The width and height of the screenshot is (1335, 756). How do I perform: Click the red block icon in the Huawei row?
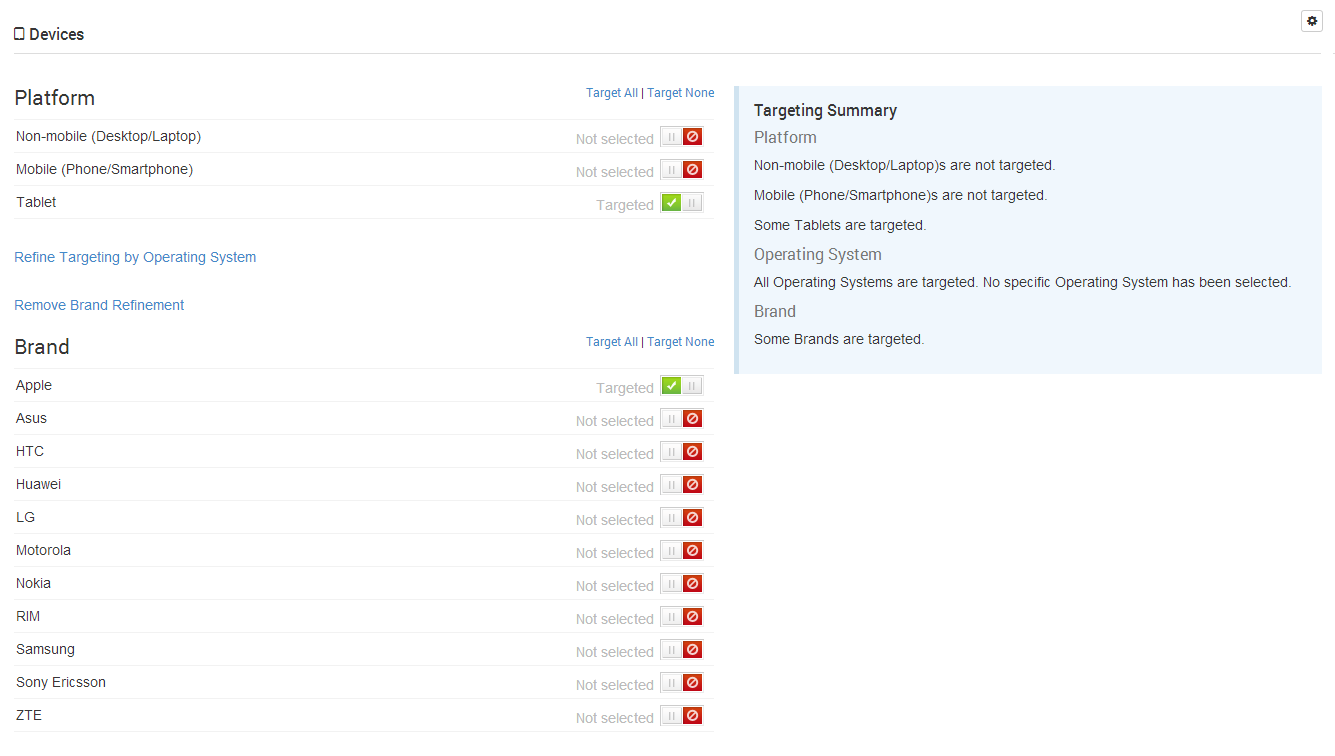point(692,485)
